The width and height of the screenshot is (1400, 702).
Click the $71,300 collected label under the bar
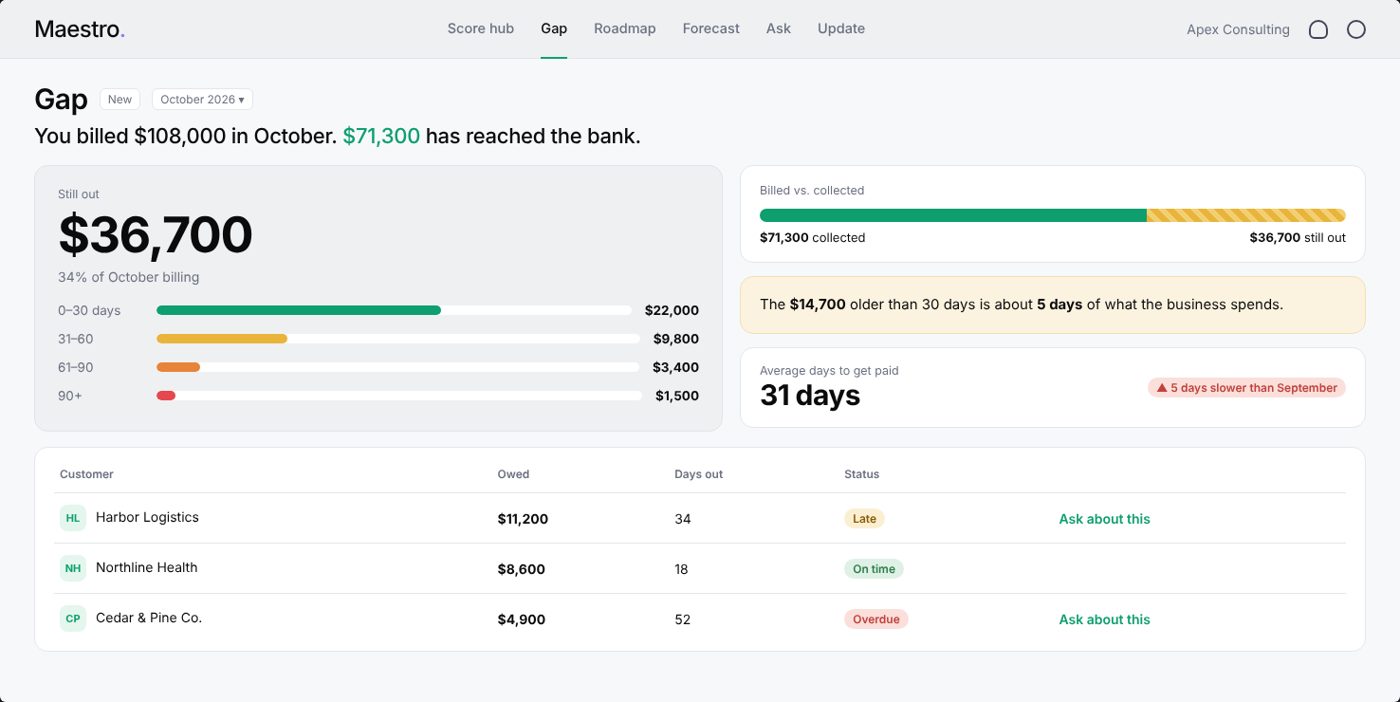tap(812, 238)
